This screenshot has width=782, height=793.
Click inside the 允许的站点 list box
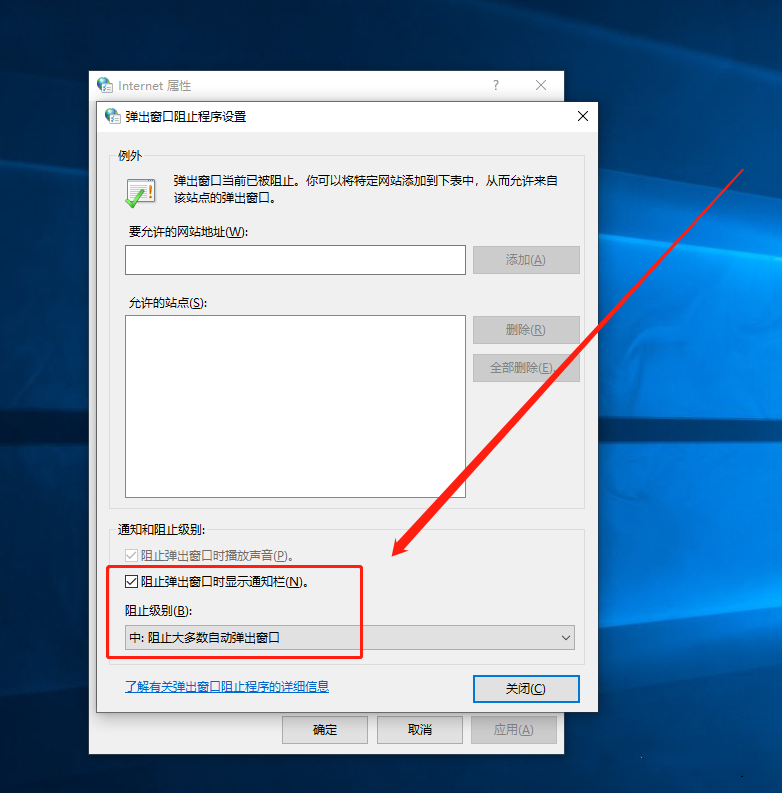pos(295,406)
